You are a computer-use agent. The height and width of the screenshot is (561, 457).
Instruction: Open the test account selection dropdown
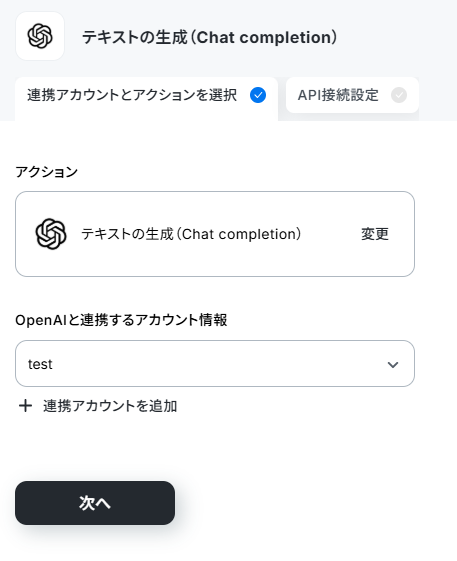[215, 364]
